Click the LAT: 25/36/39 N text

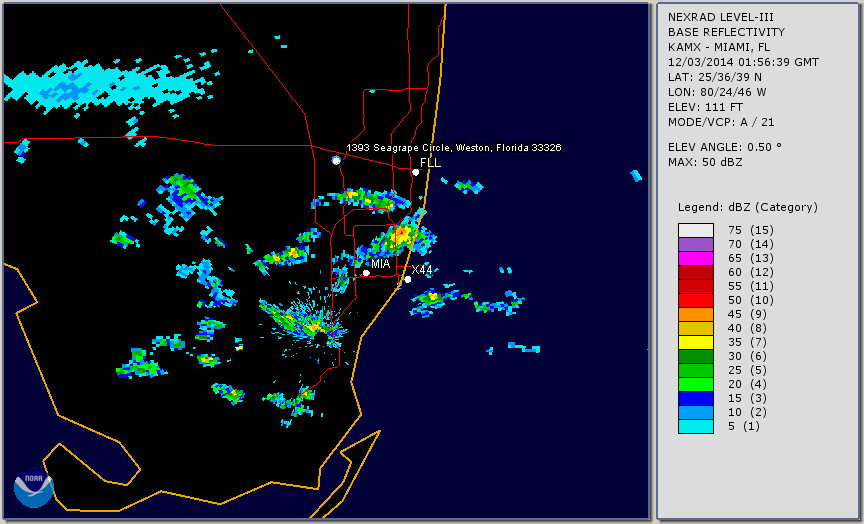[x=715, y=77]
